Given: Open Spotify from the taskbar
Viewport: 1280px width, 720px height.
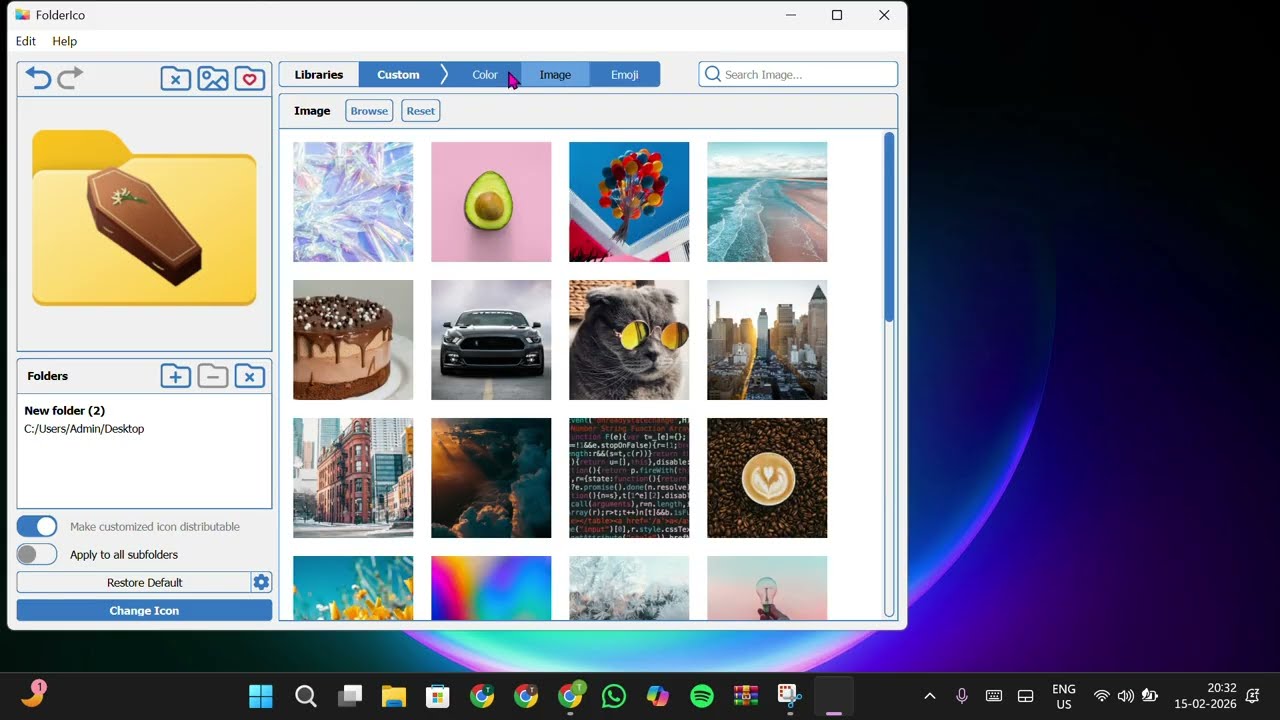Looking at the screenshot, I should click(702, 696).
